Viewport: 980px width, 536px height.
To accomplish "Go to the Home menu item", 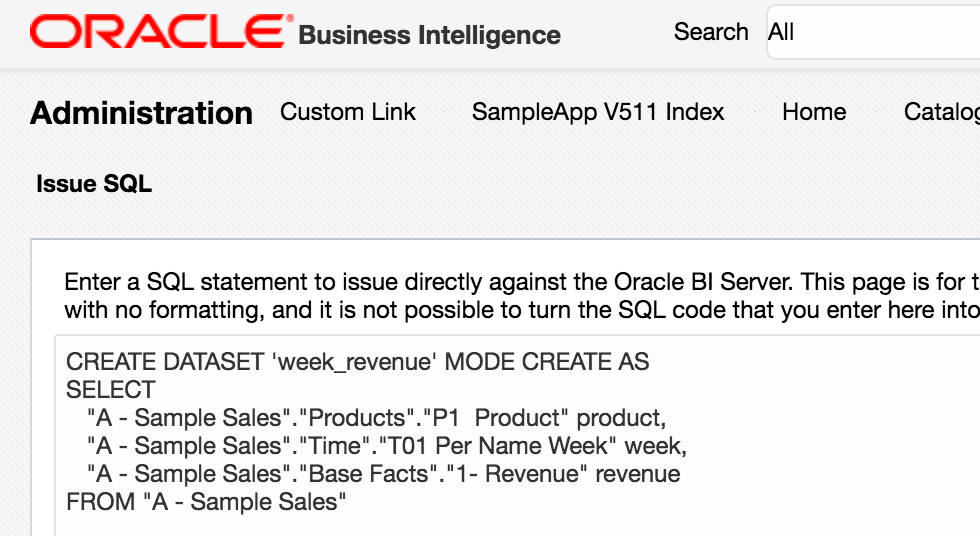I will coord(814,112).
